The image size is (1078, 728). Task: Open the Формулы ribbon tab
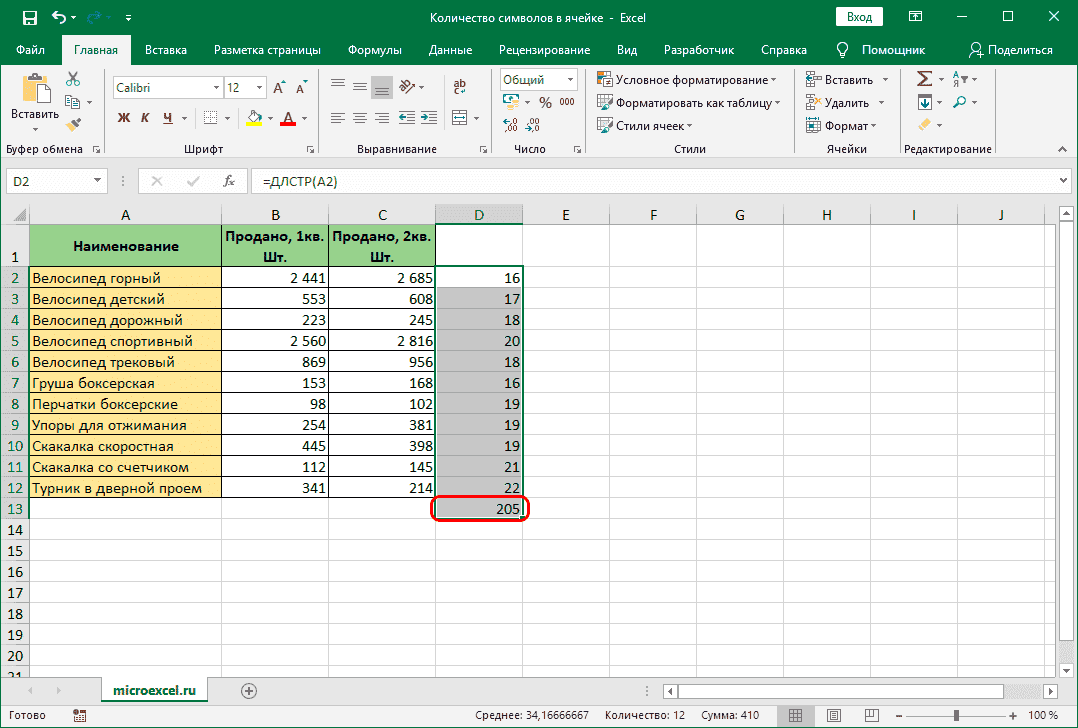(375, 50)
